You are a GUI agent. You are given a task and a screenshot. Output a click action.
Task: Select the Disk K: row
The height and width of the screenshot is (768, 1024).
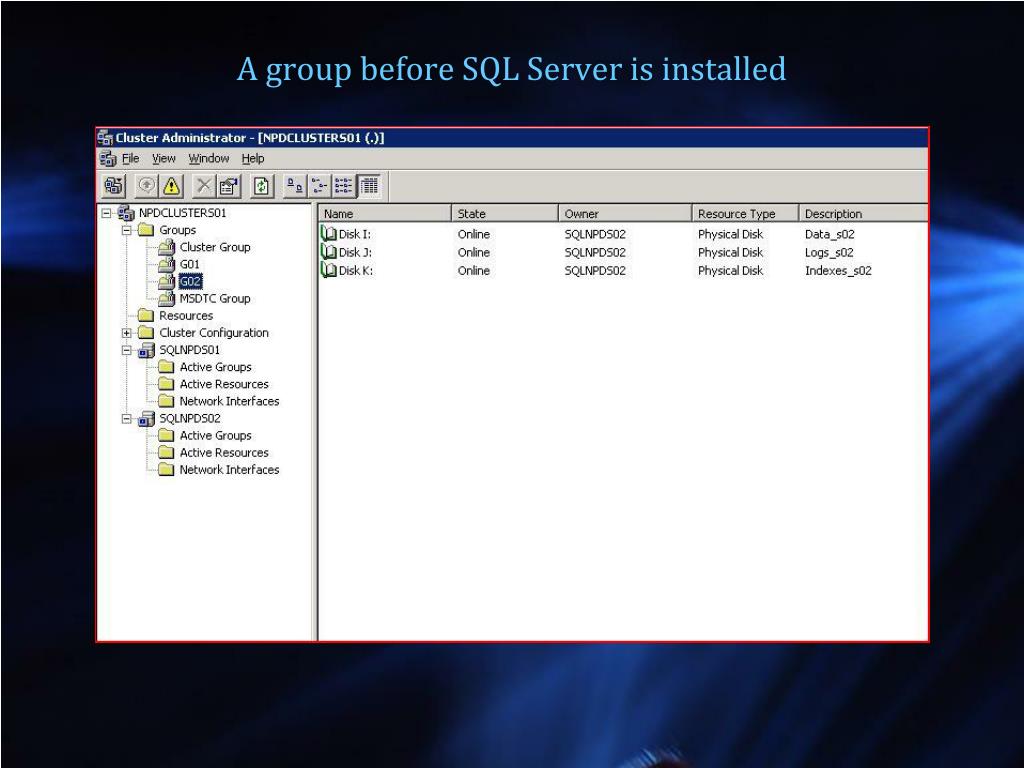pyautogui.click(x=355, y=271)
